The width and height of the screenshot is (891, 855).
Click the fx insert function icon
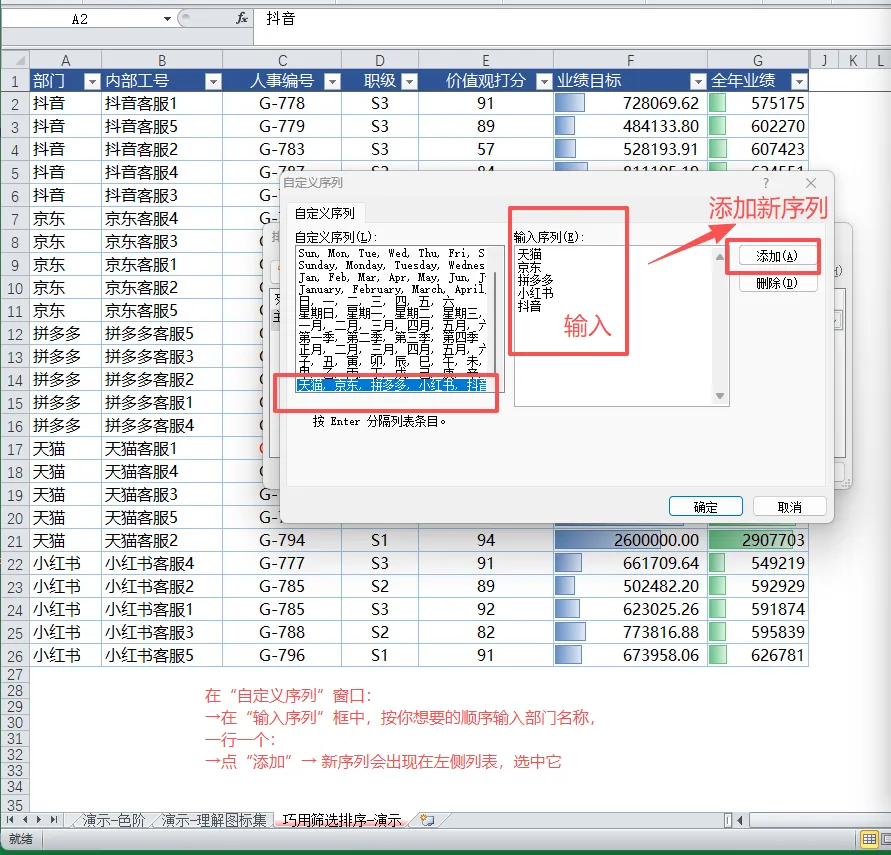point(242,19)
